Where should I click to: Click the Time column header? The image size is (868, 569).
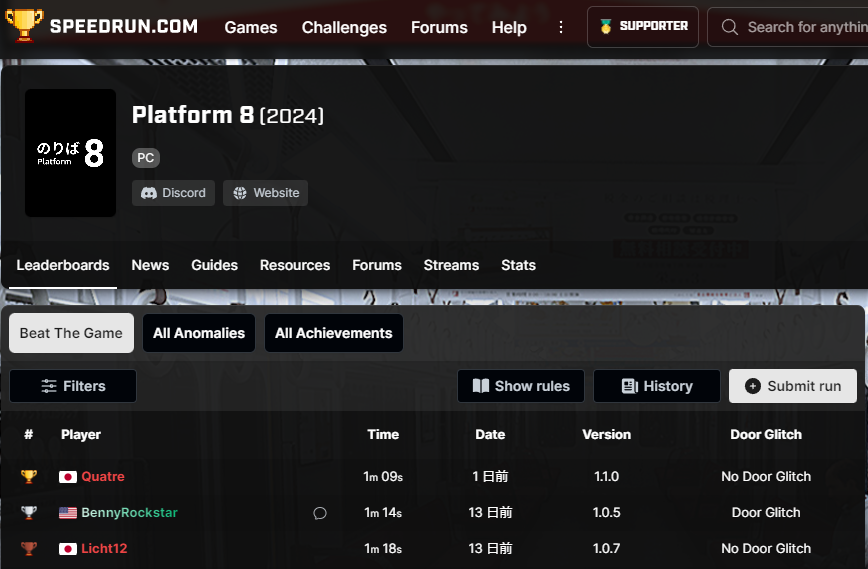click(x=383, y=434)
